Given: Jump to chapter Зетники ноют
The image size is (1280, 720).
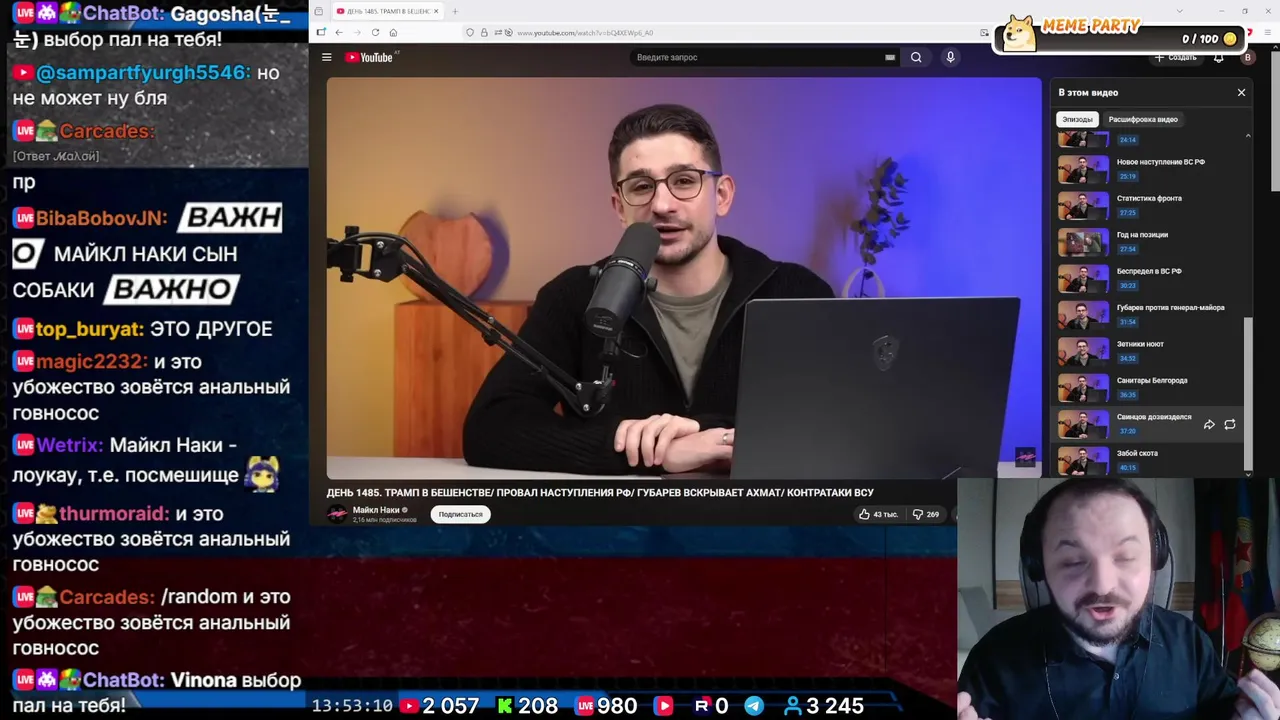Looking at the screenshot, I should coord(1150,351).
